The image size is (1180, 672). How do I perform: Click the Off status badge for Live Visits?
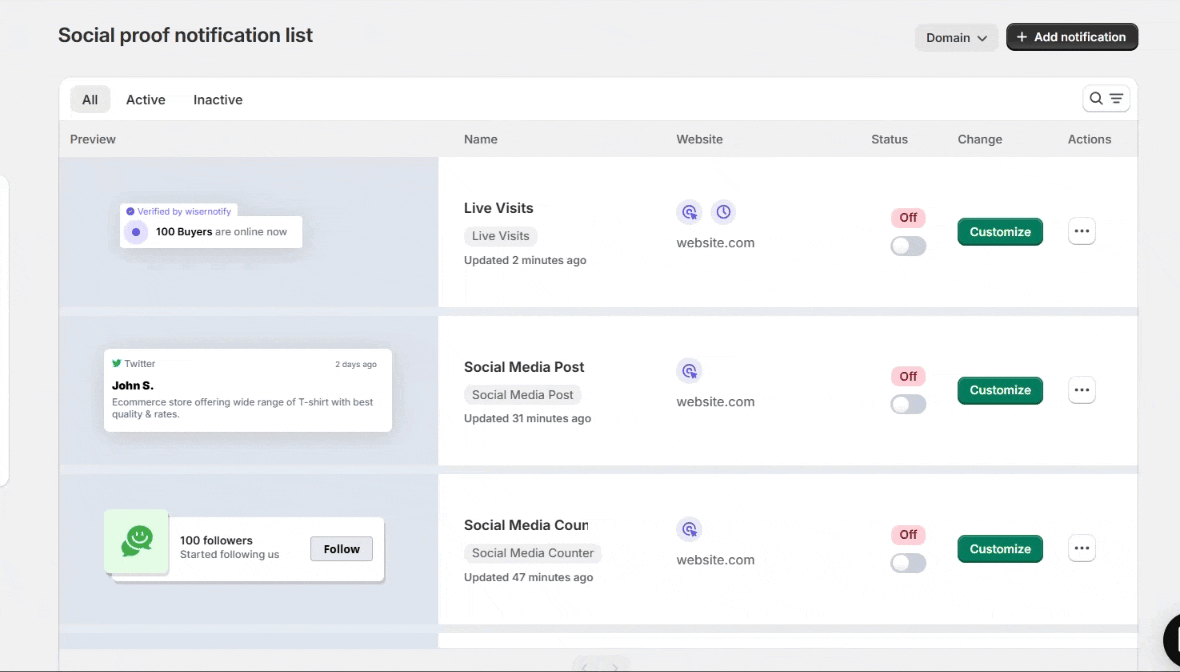pos(908,217)
